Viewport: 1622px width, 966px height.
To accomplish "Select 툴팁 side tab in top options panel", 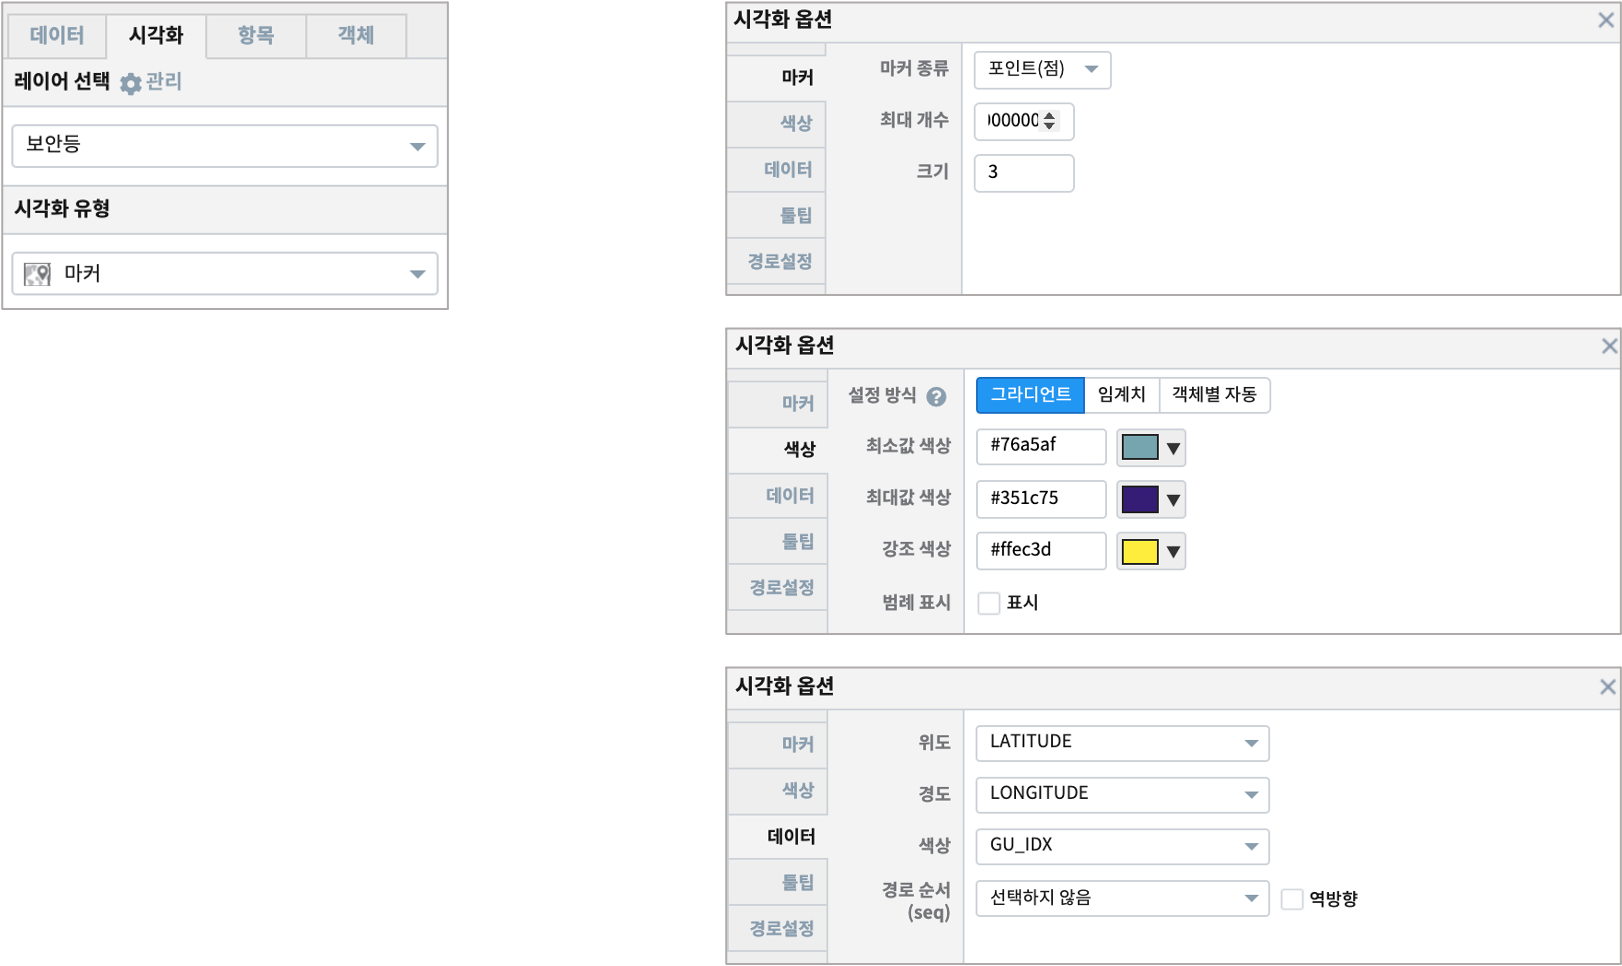I will point(777,216).
